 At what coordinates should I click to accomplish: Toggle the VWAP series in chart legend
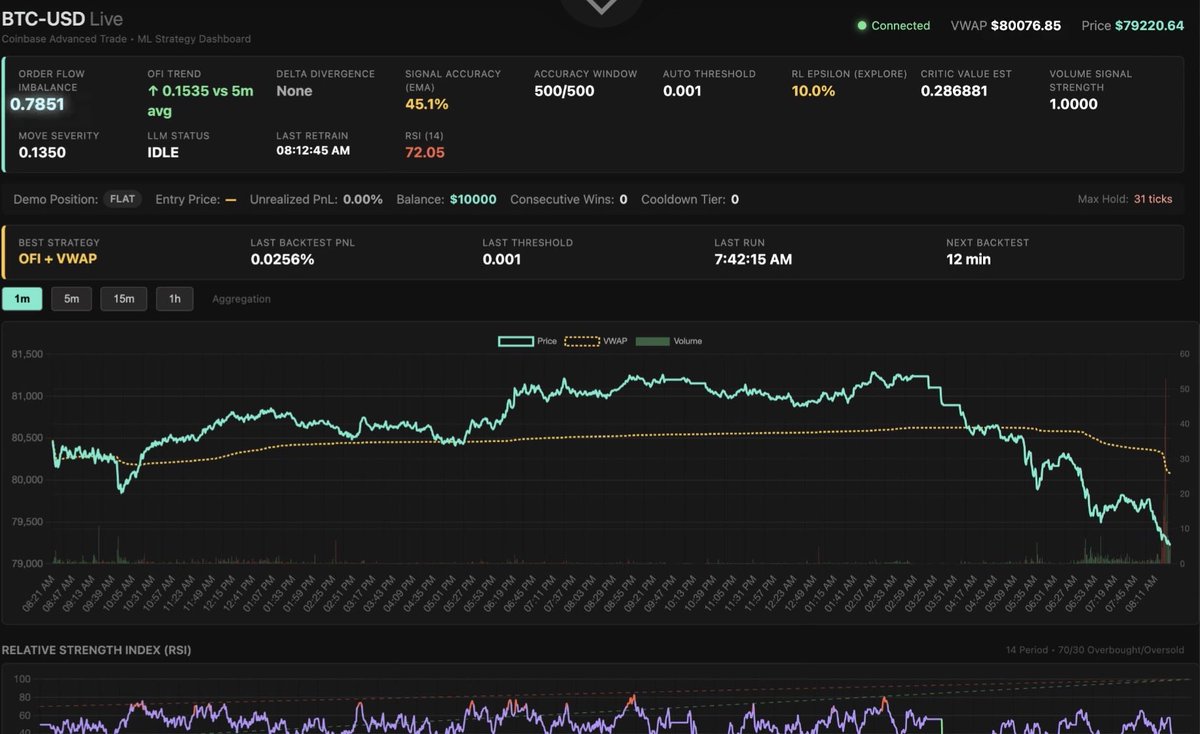pyautogui.click(x=597, y=341)
